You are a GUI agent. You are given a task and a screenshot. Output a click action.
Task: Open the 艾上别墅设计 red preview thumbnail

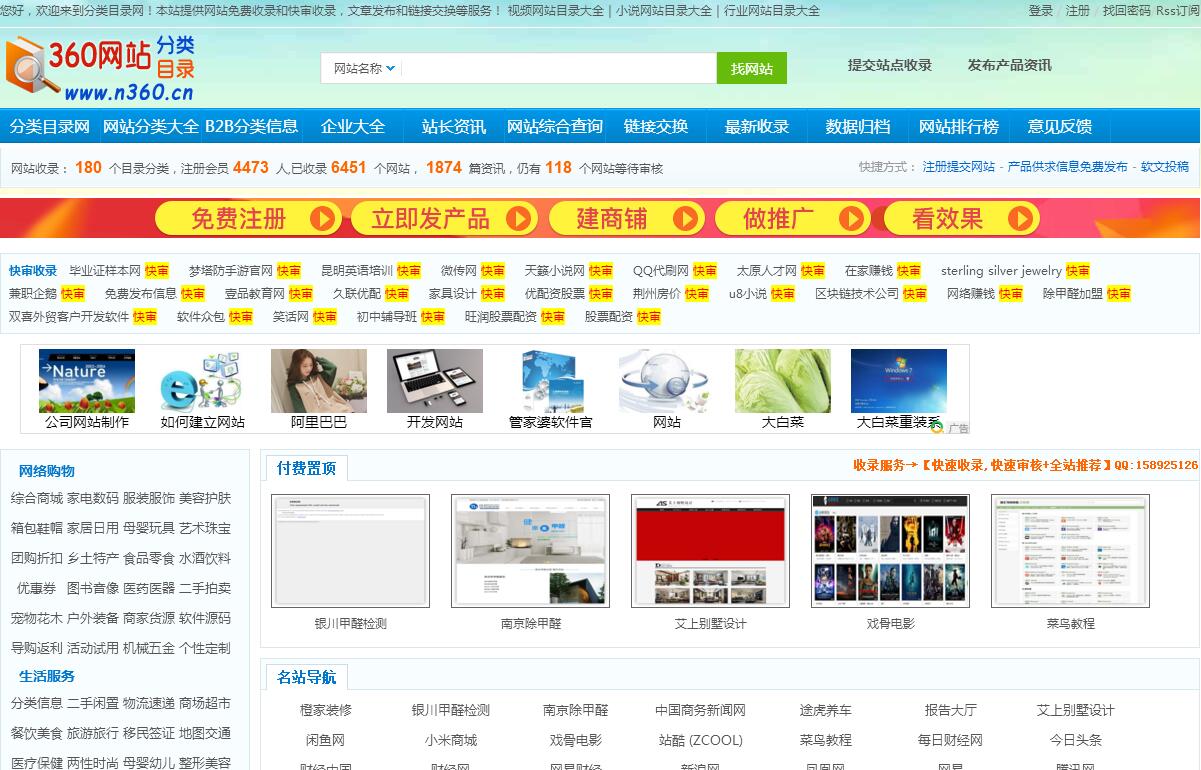click(x=710, y=551)
